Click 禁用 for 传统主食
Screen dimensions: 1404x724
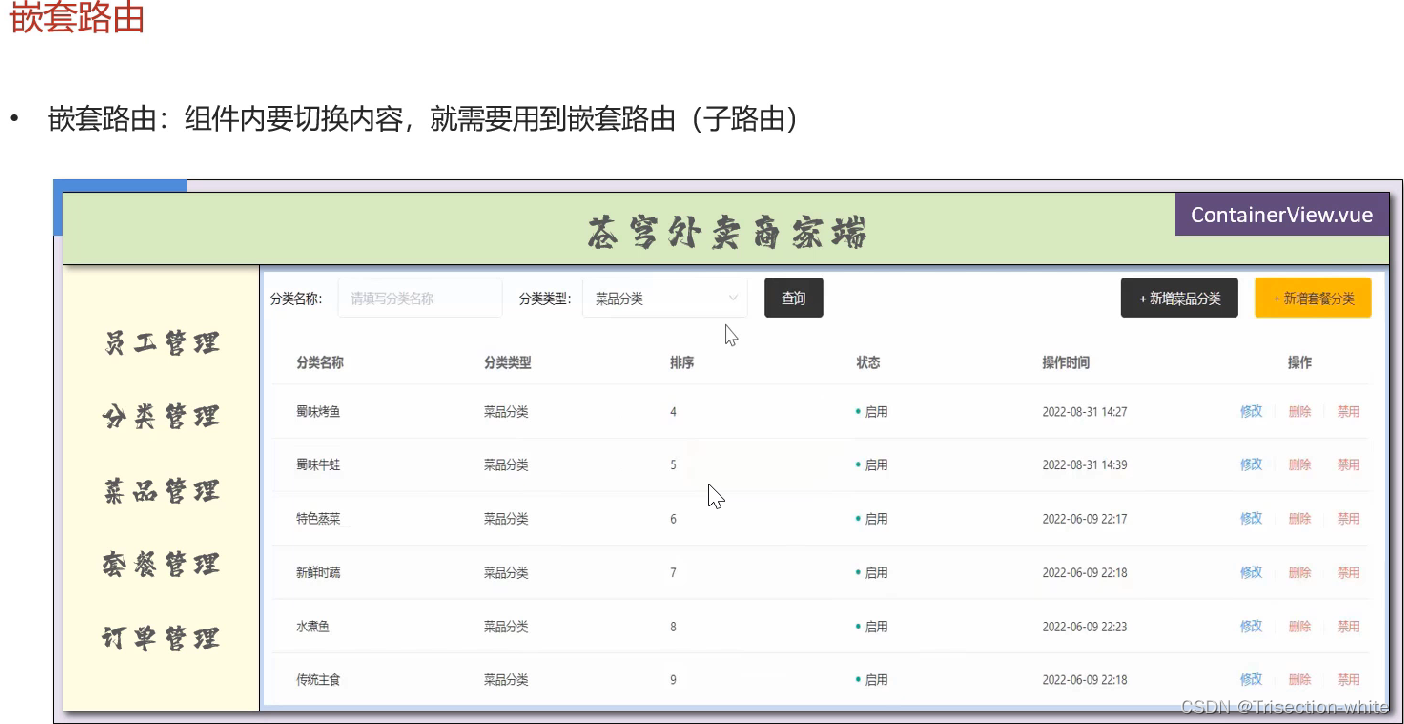[x=1349, y=679]
